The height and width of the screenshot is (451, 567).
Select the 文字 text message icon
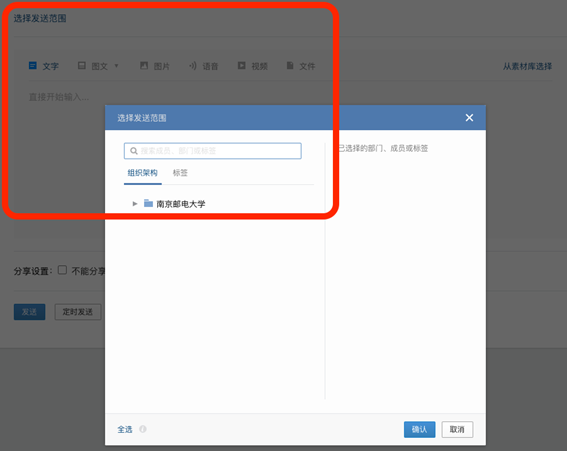33,65
